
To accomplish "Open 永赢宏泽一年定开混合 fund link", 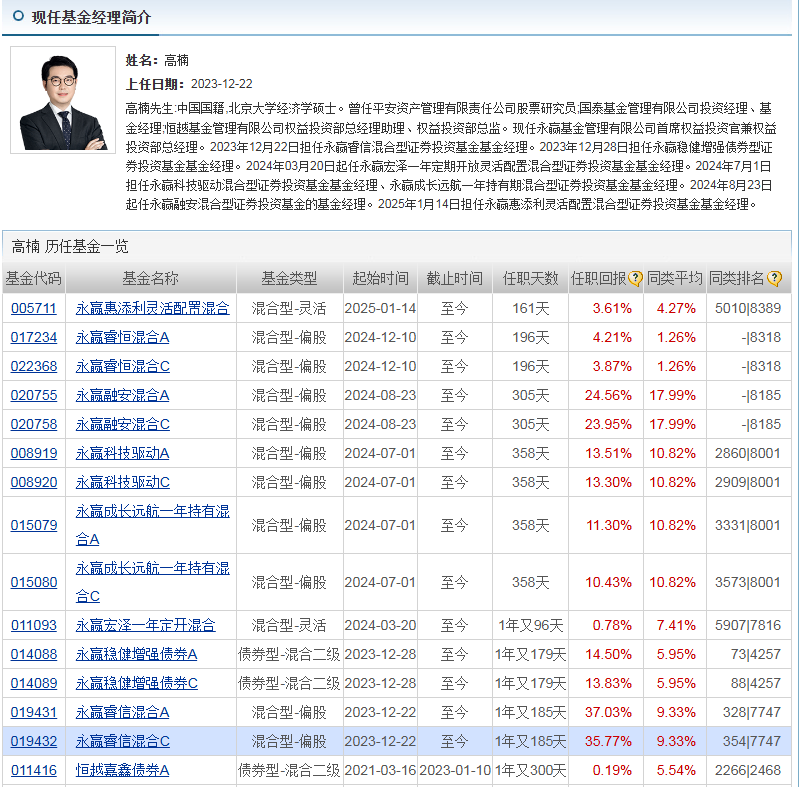I will (x=145, y=625).
